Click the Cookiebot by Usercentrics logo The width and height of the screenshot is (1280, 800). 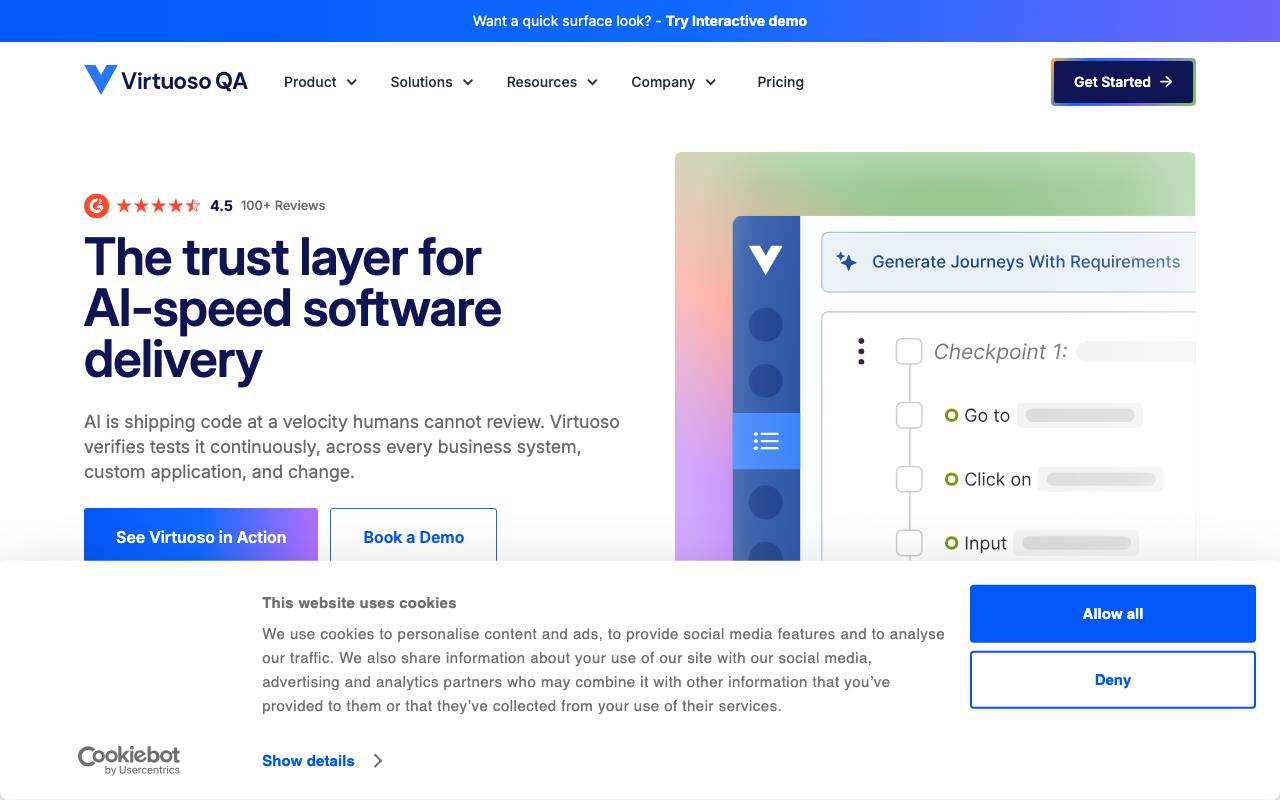pyautogui.click(x=129, y=760)
